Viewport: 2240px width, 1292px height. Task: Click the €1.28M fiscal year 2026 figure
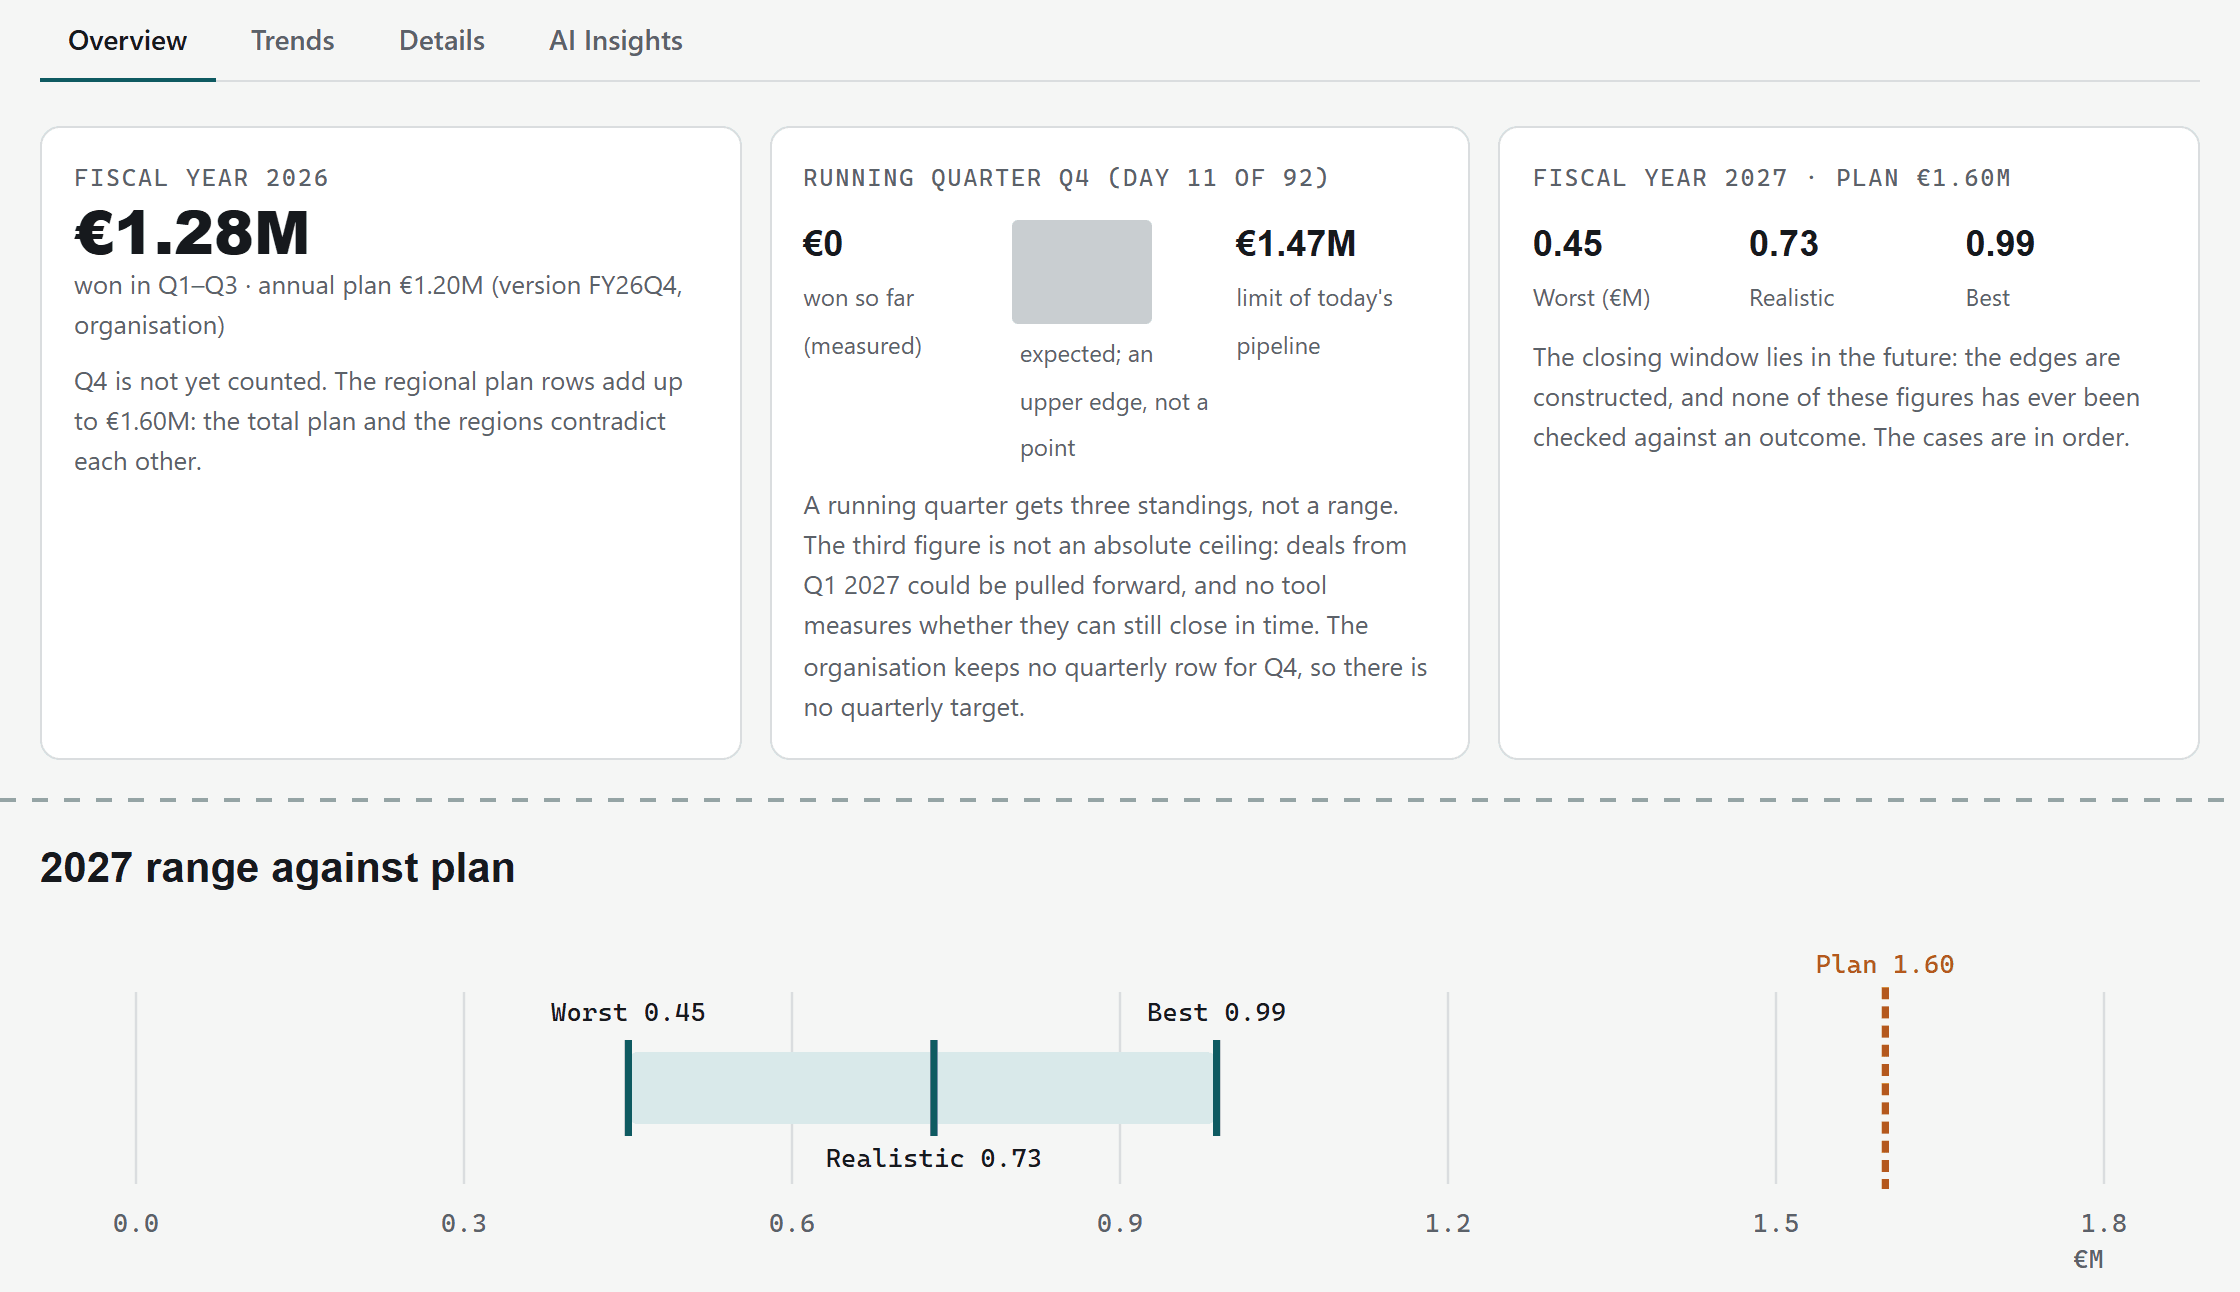192,233
